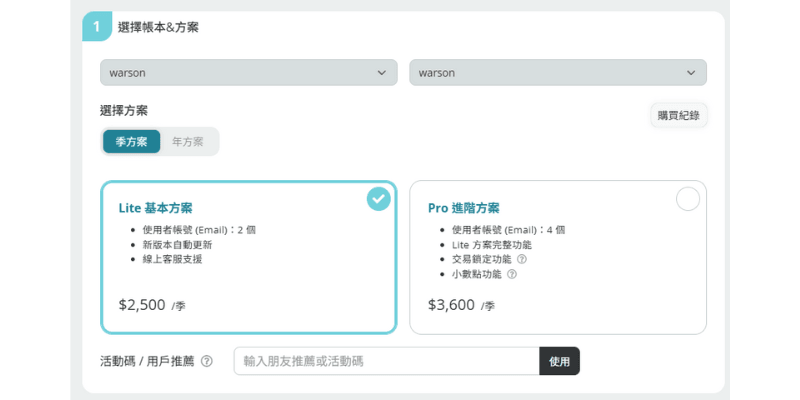Click the help icon next to 活動碼 / 用戶推薦
Image resolution: width=800 pixels, height=400 pixels.
(207, 361)
